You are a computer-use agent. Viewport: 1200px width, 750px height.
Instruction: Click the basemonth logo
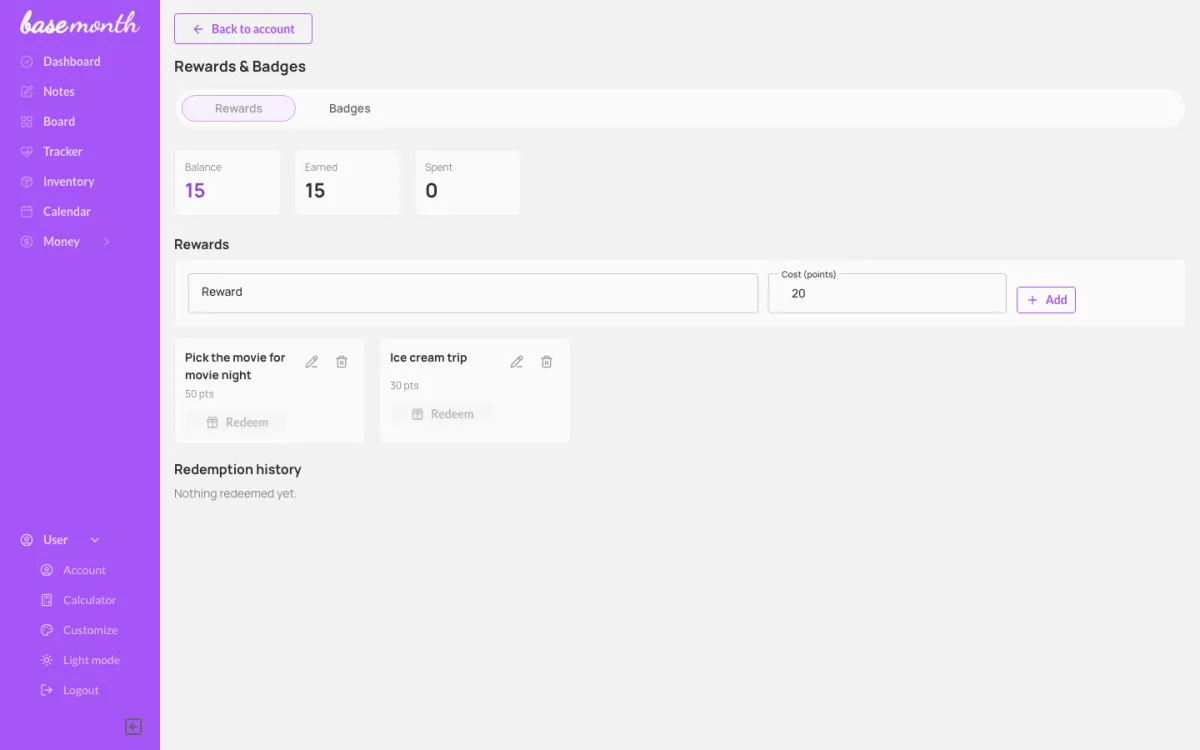(79, 22)
